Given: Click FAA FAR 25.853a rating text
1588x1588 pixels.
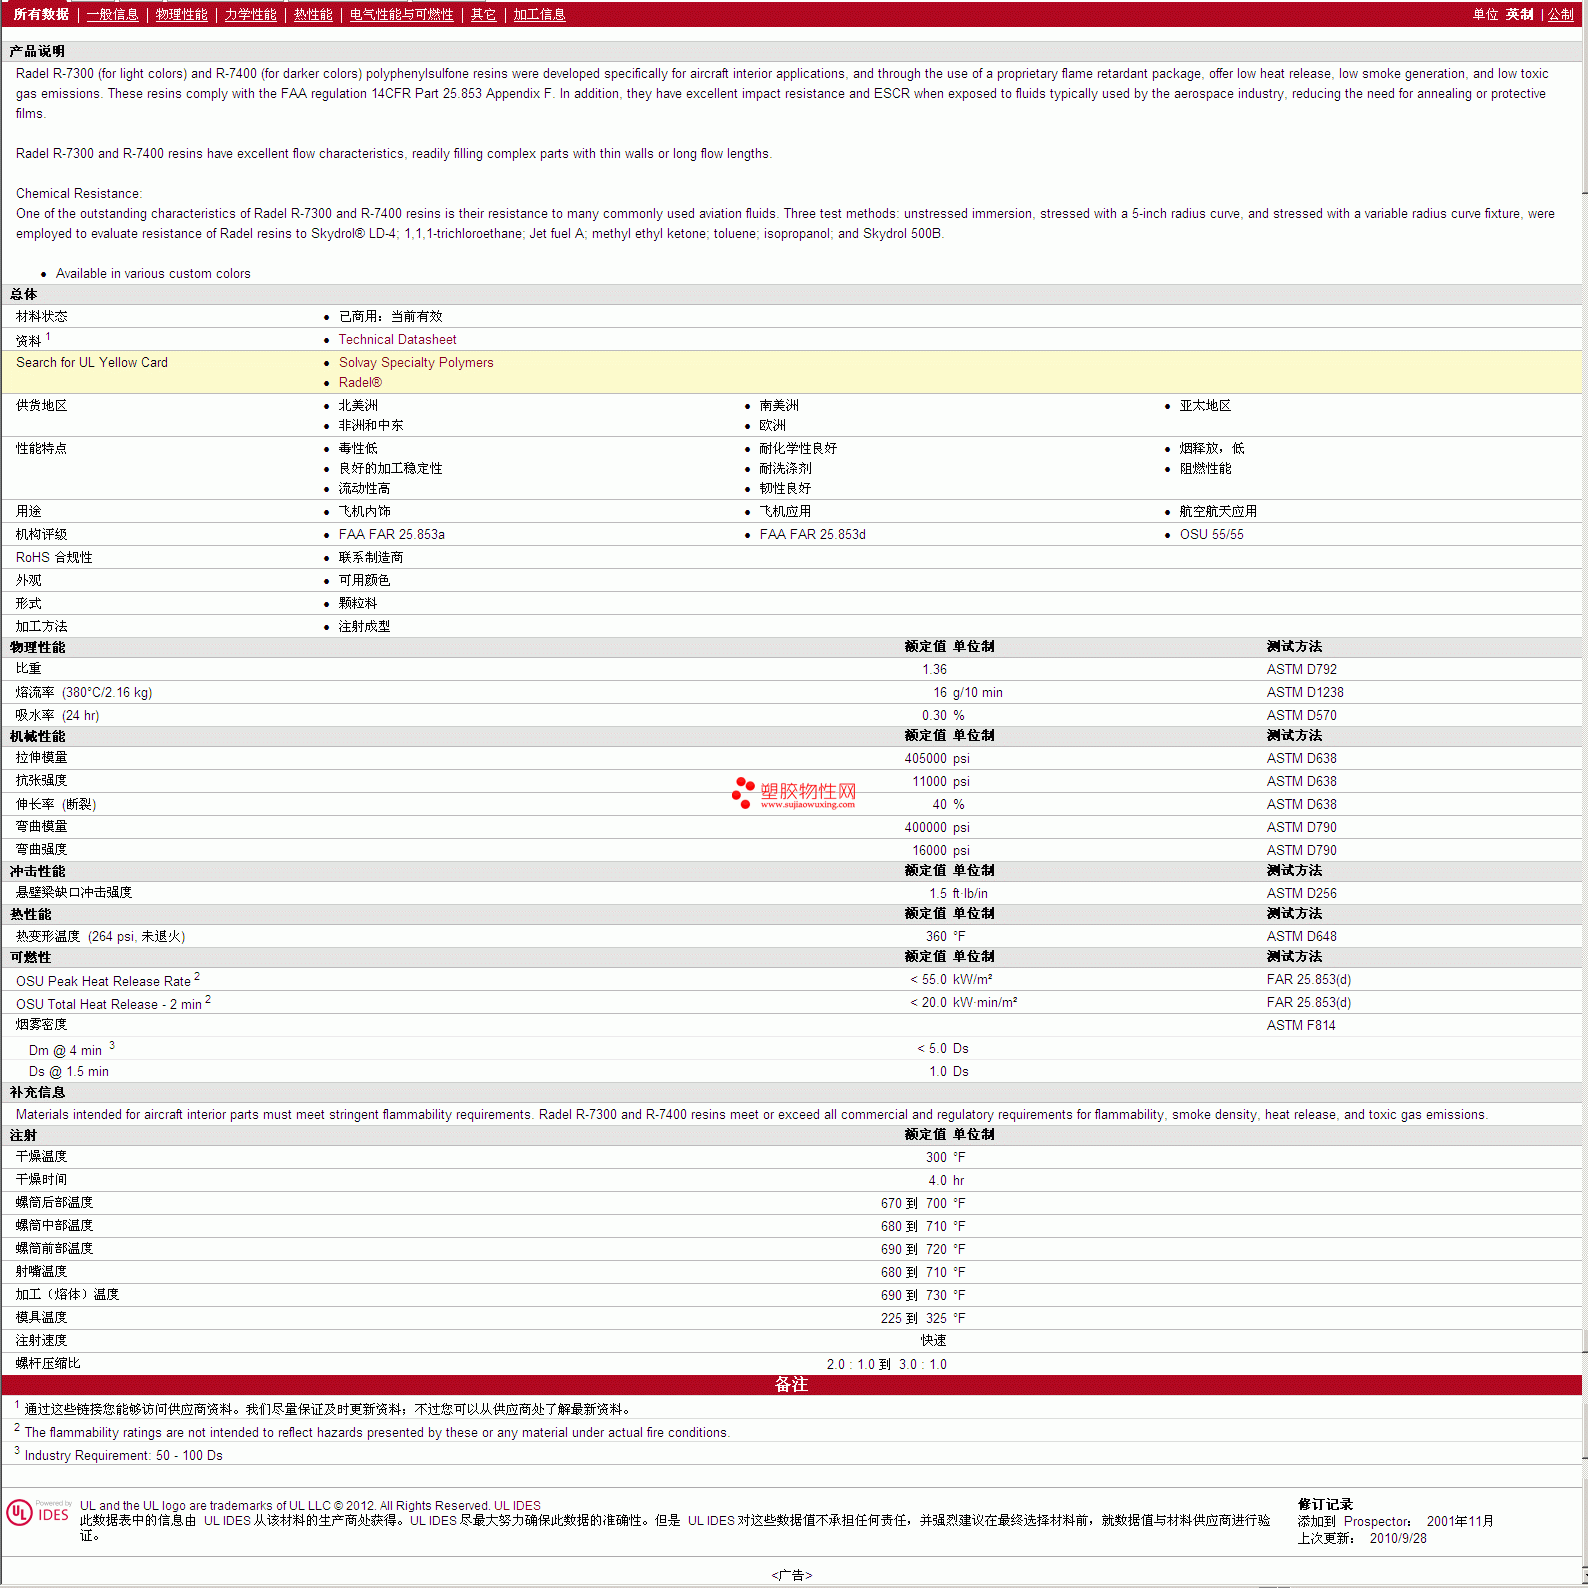Looking at the screenshot, I should click(x=391, y=535).
